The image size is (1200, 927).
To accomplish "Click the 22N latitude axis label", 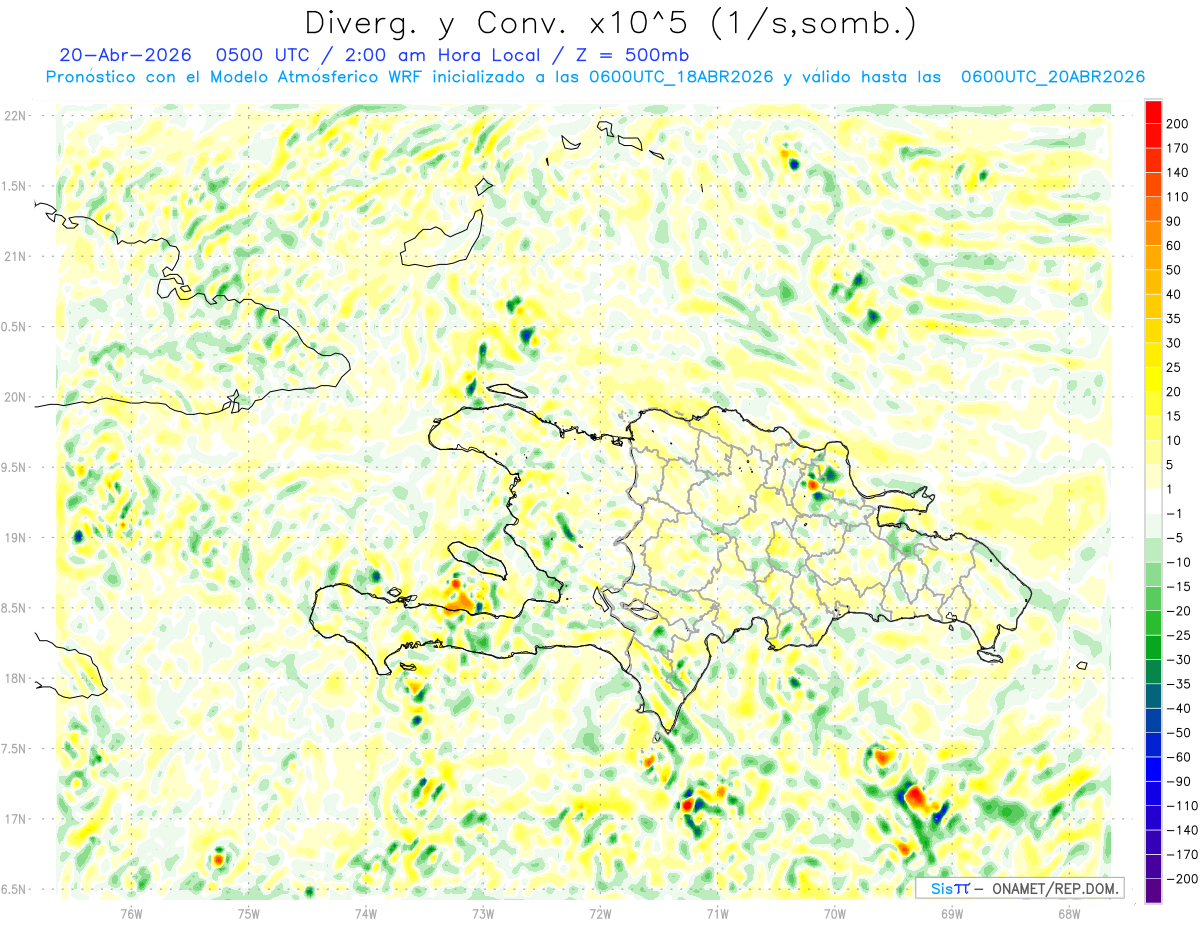I will pos(15,116).
